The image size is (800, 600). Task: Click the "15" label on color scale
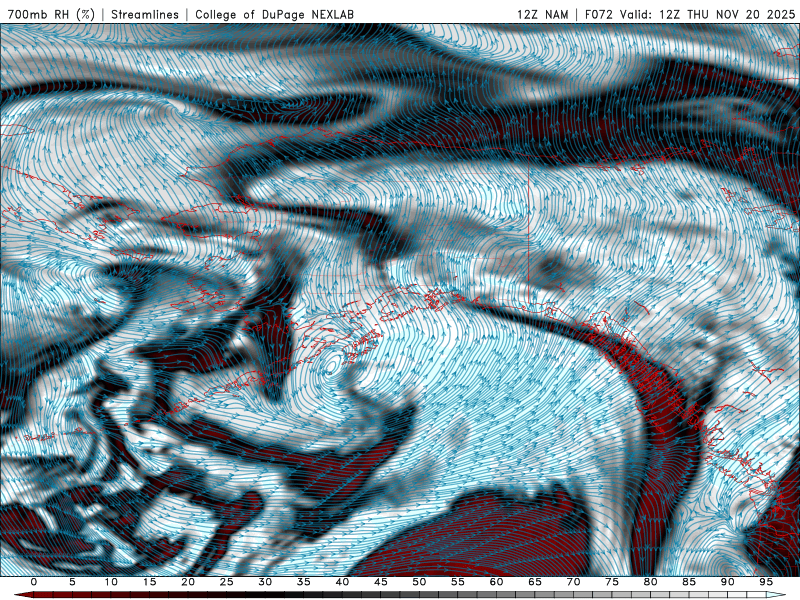(149, 582)
